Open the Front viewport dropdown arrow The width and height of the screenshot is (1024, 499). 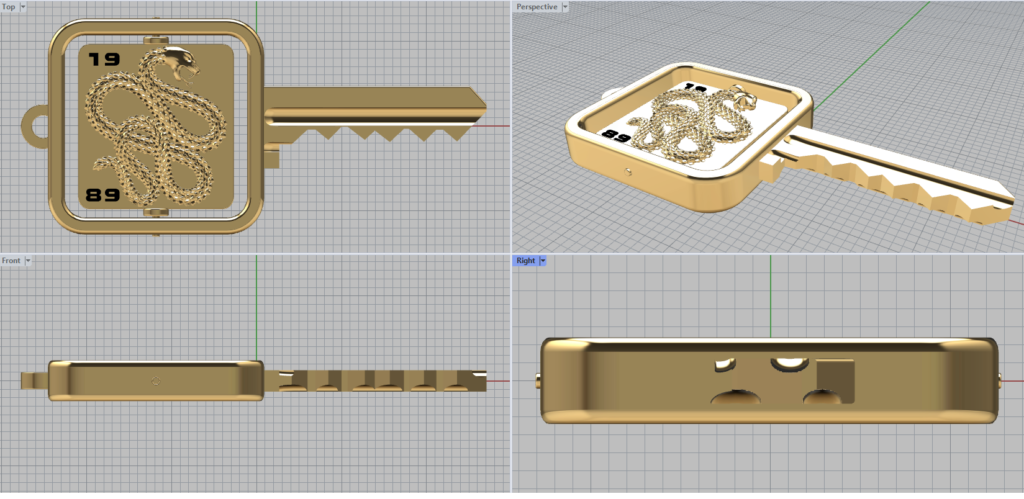[x=28, y=260]
